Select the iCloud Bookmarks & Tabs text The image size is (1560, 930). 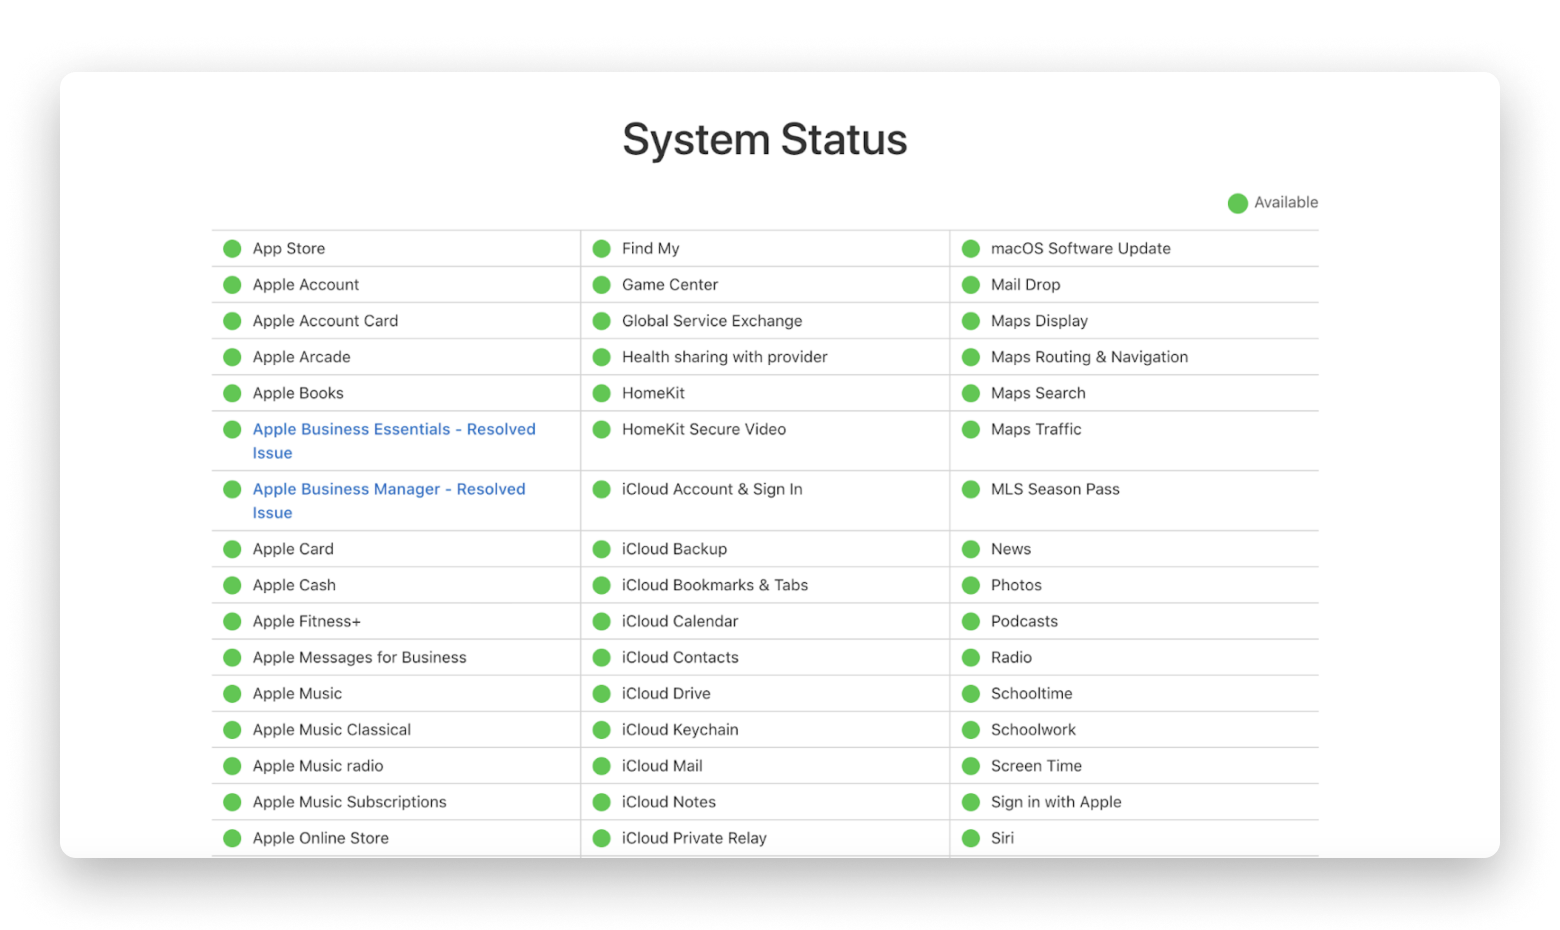(x=715, y=585)
